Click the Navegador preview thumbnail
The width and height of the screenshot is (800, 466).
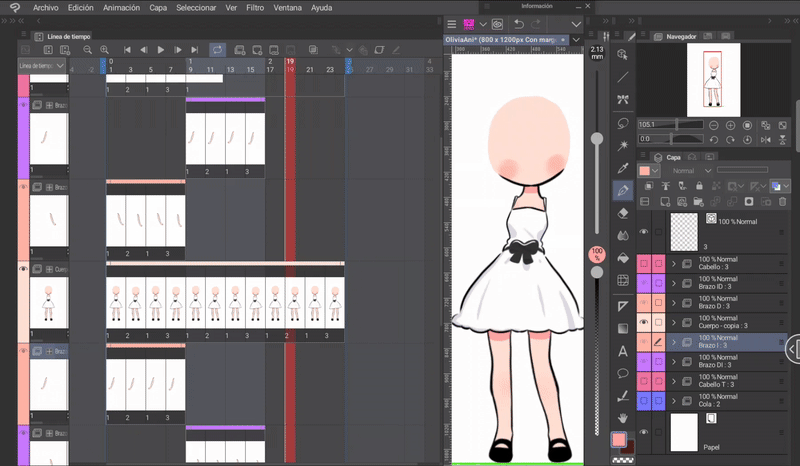(x=713, y=80)
